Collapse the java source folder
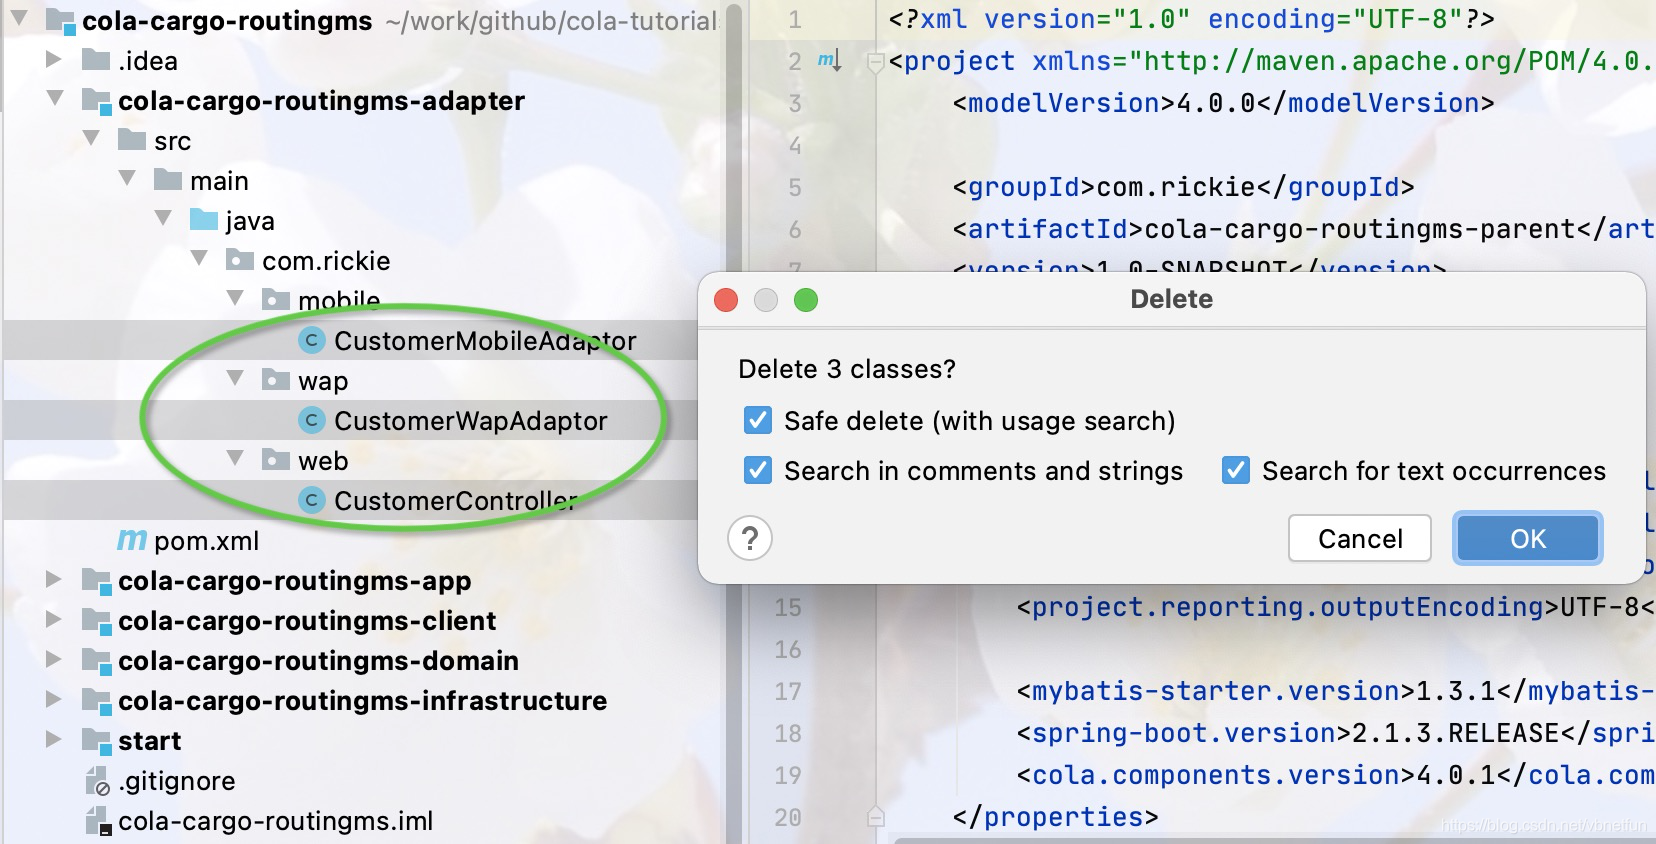This screenshot has width=1656, height=844. point(163,219)
